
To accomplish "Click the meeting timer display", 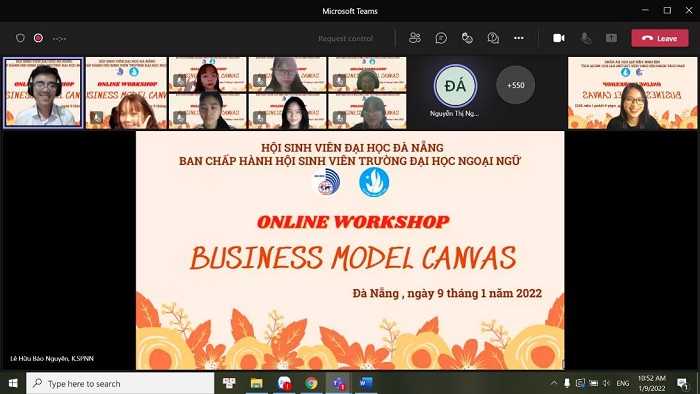I will 59,39.
